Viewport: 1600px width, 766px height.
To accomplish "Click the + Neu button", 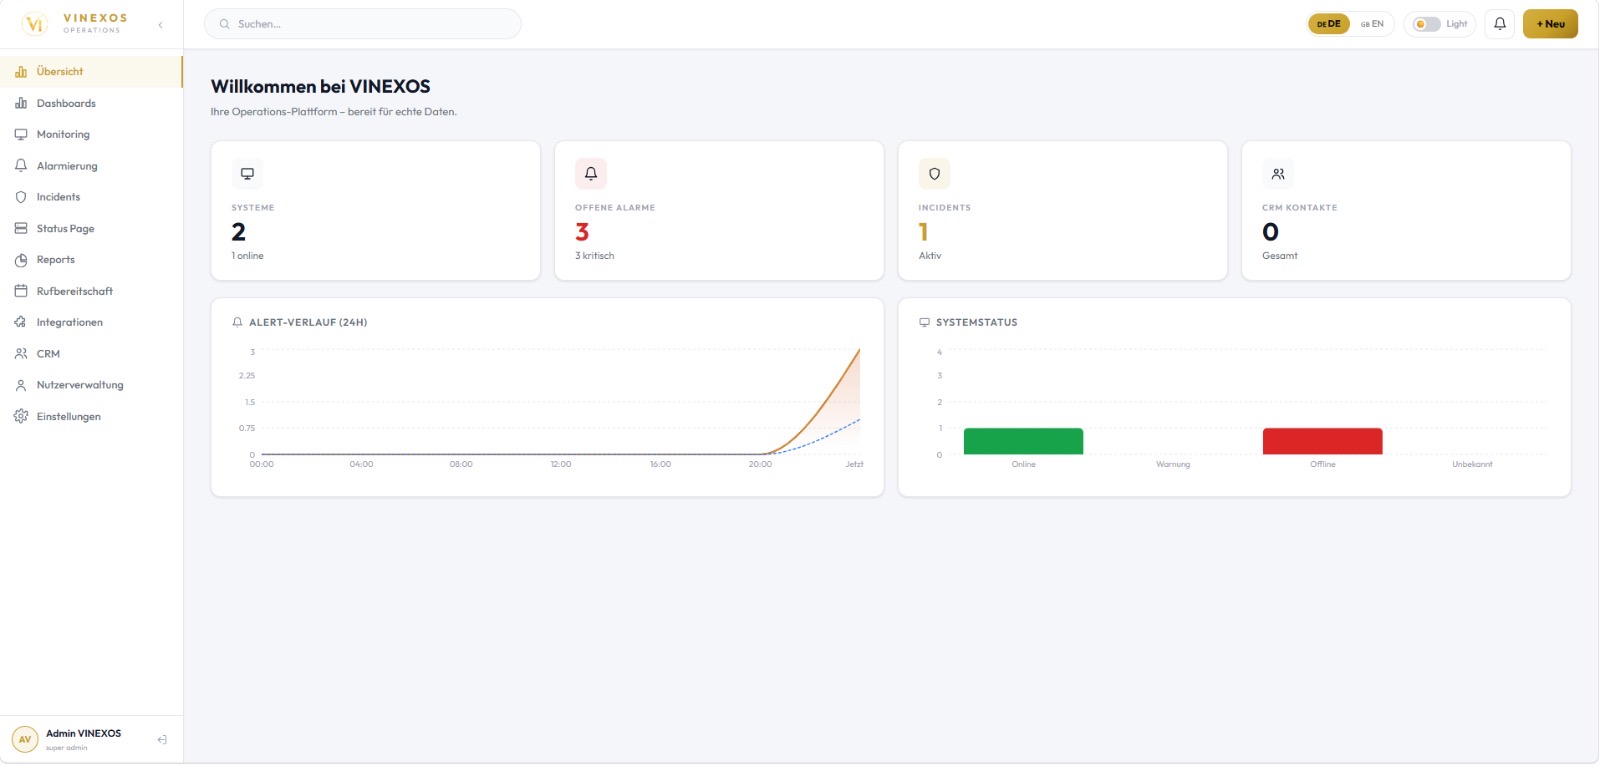I will point(1550,24).
